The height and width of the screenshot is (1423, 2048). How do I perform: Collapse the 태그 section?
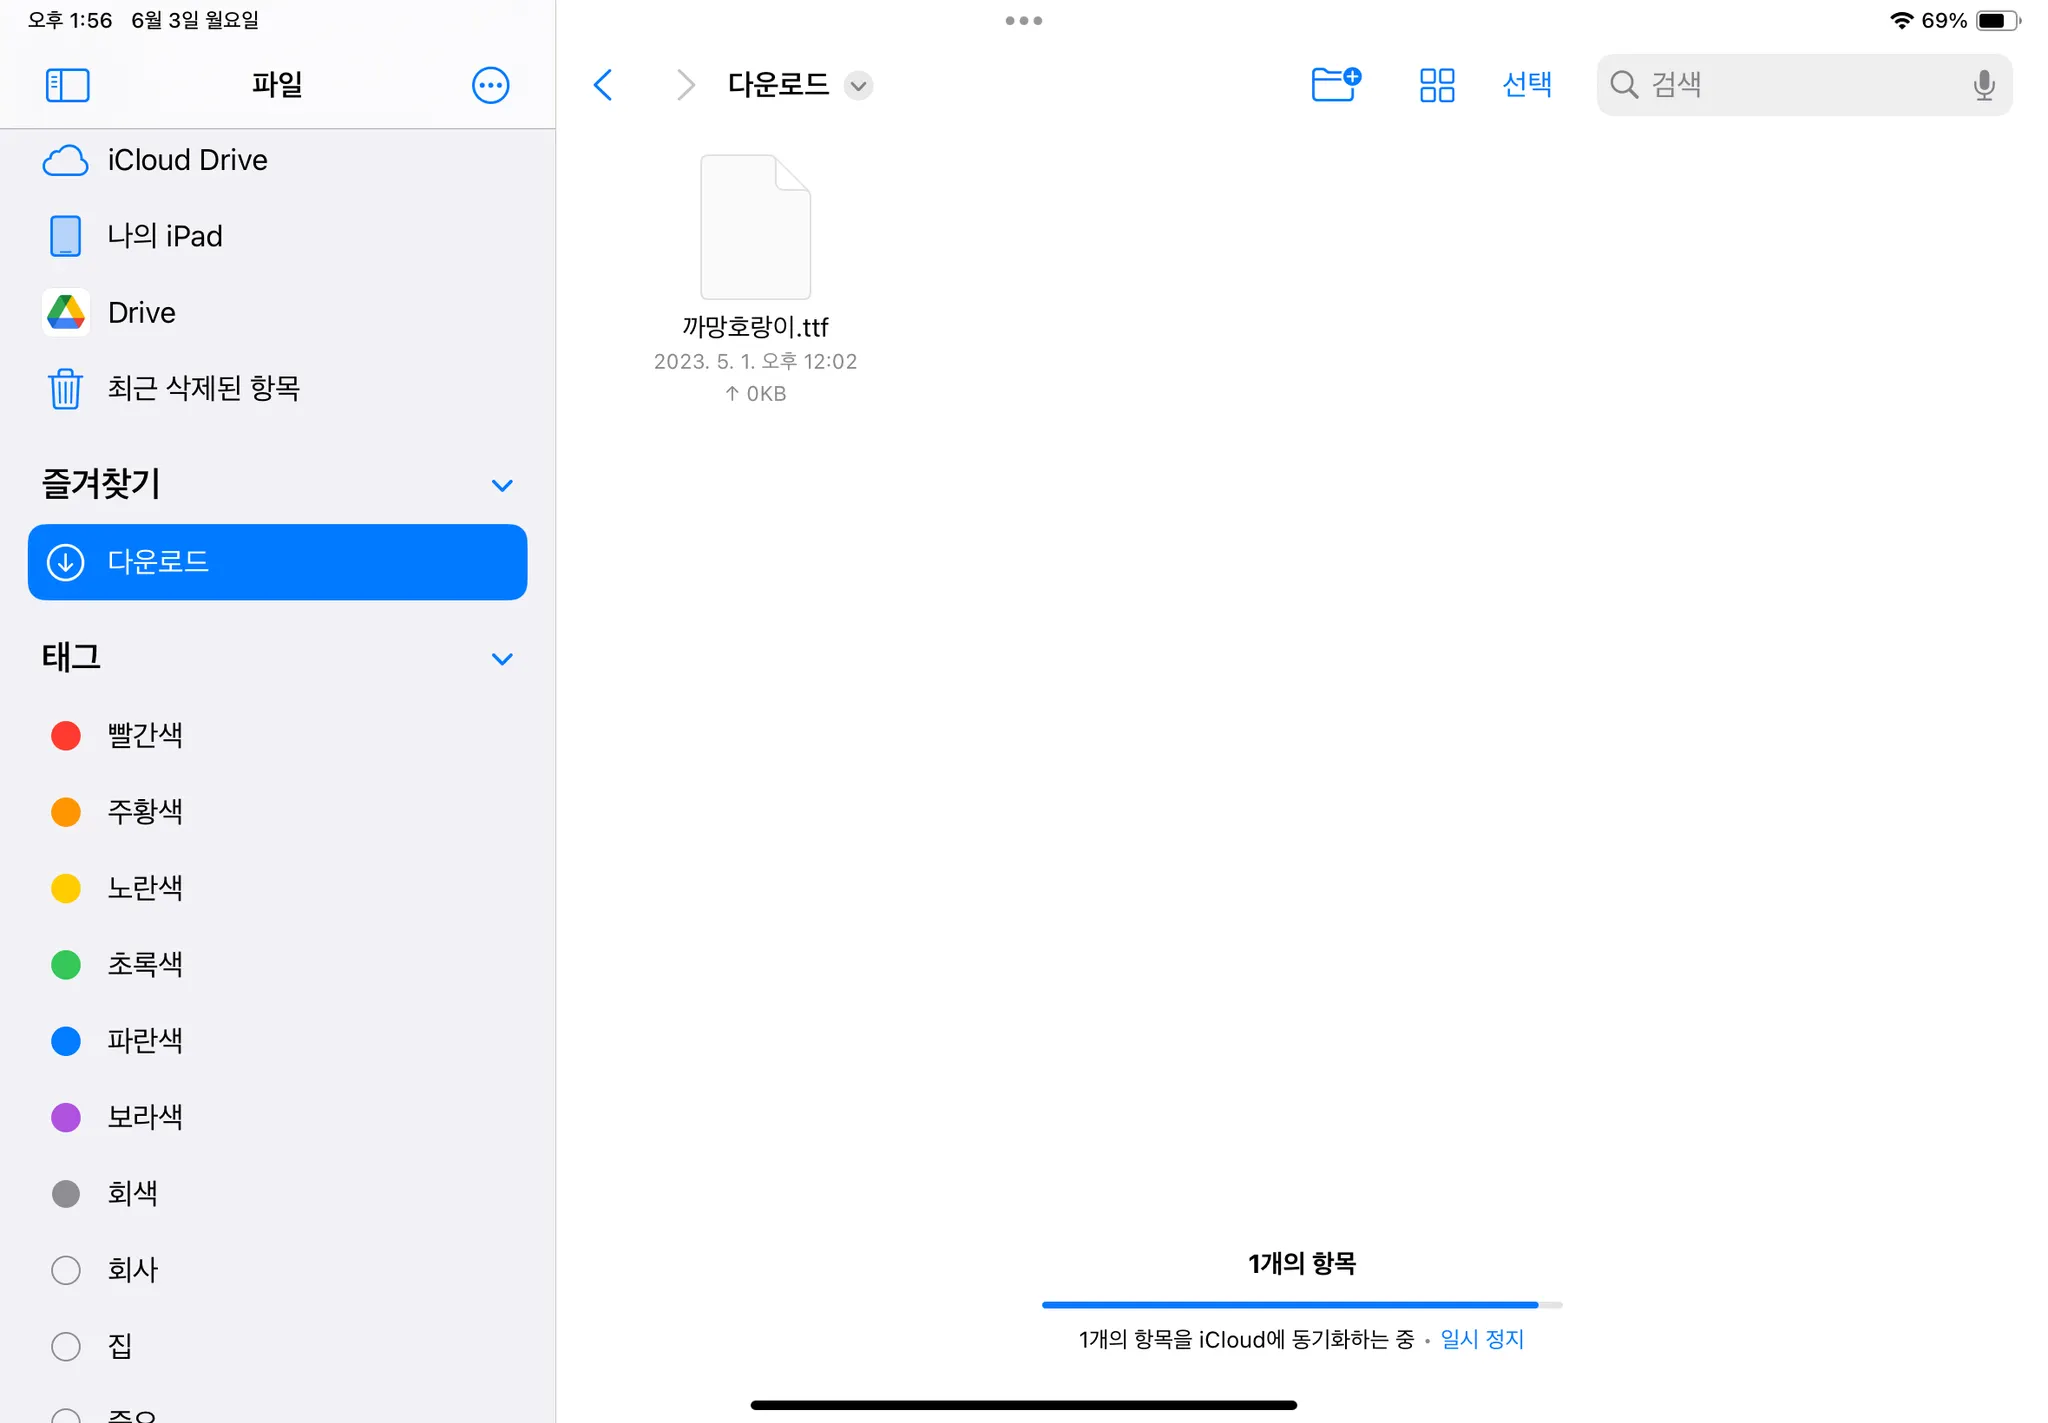(502, 659)
